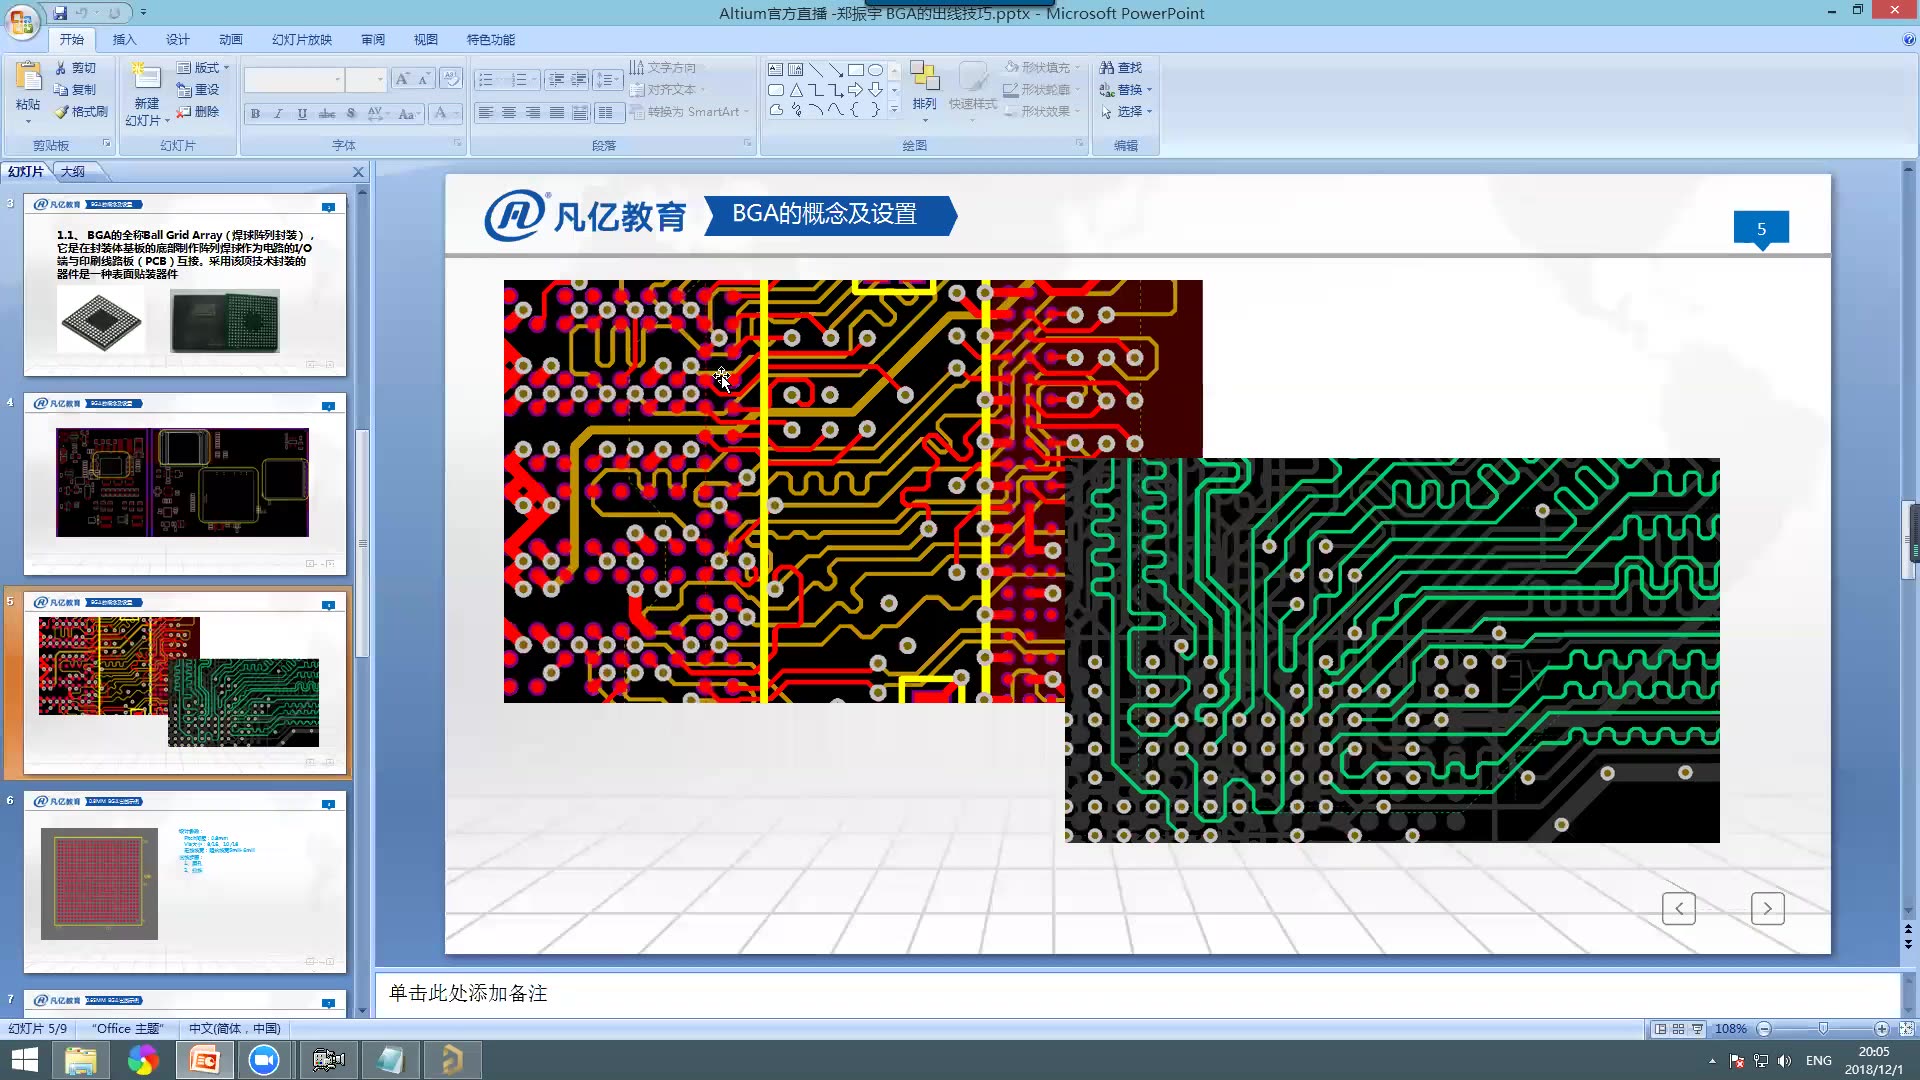Select slide 4 thumbnail
Screen dimensions: 1920x1080
[185, 484]
